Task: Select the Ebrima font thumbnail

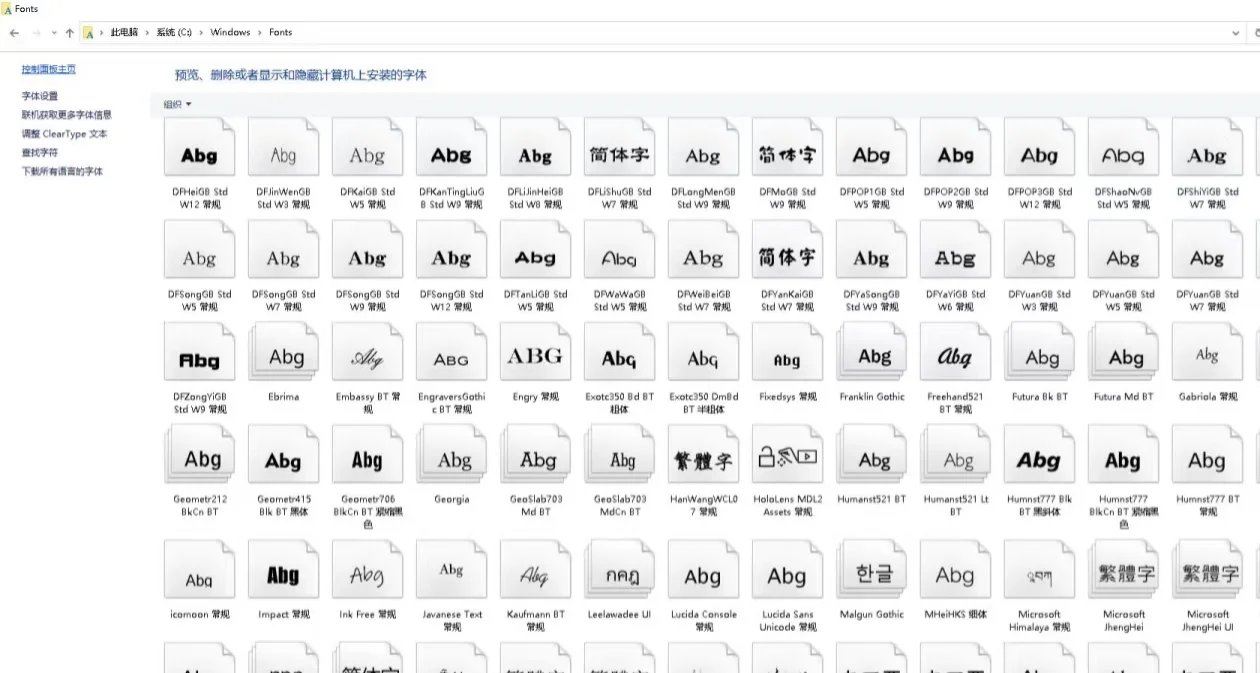Action: tap(283, 352)
